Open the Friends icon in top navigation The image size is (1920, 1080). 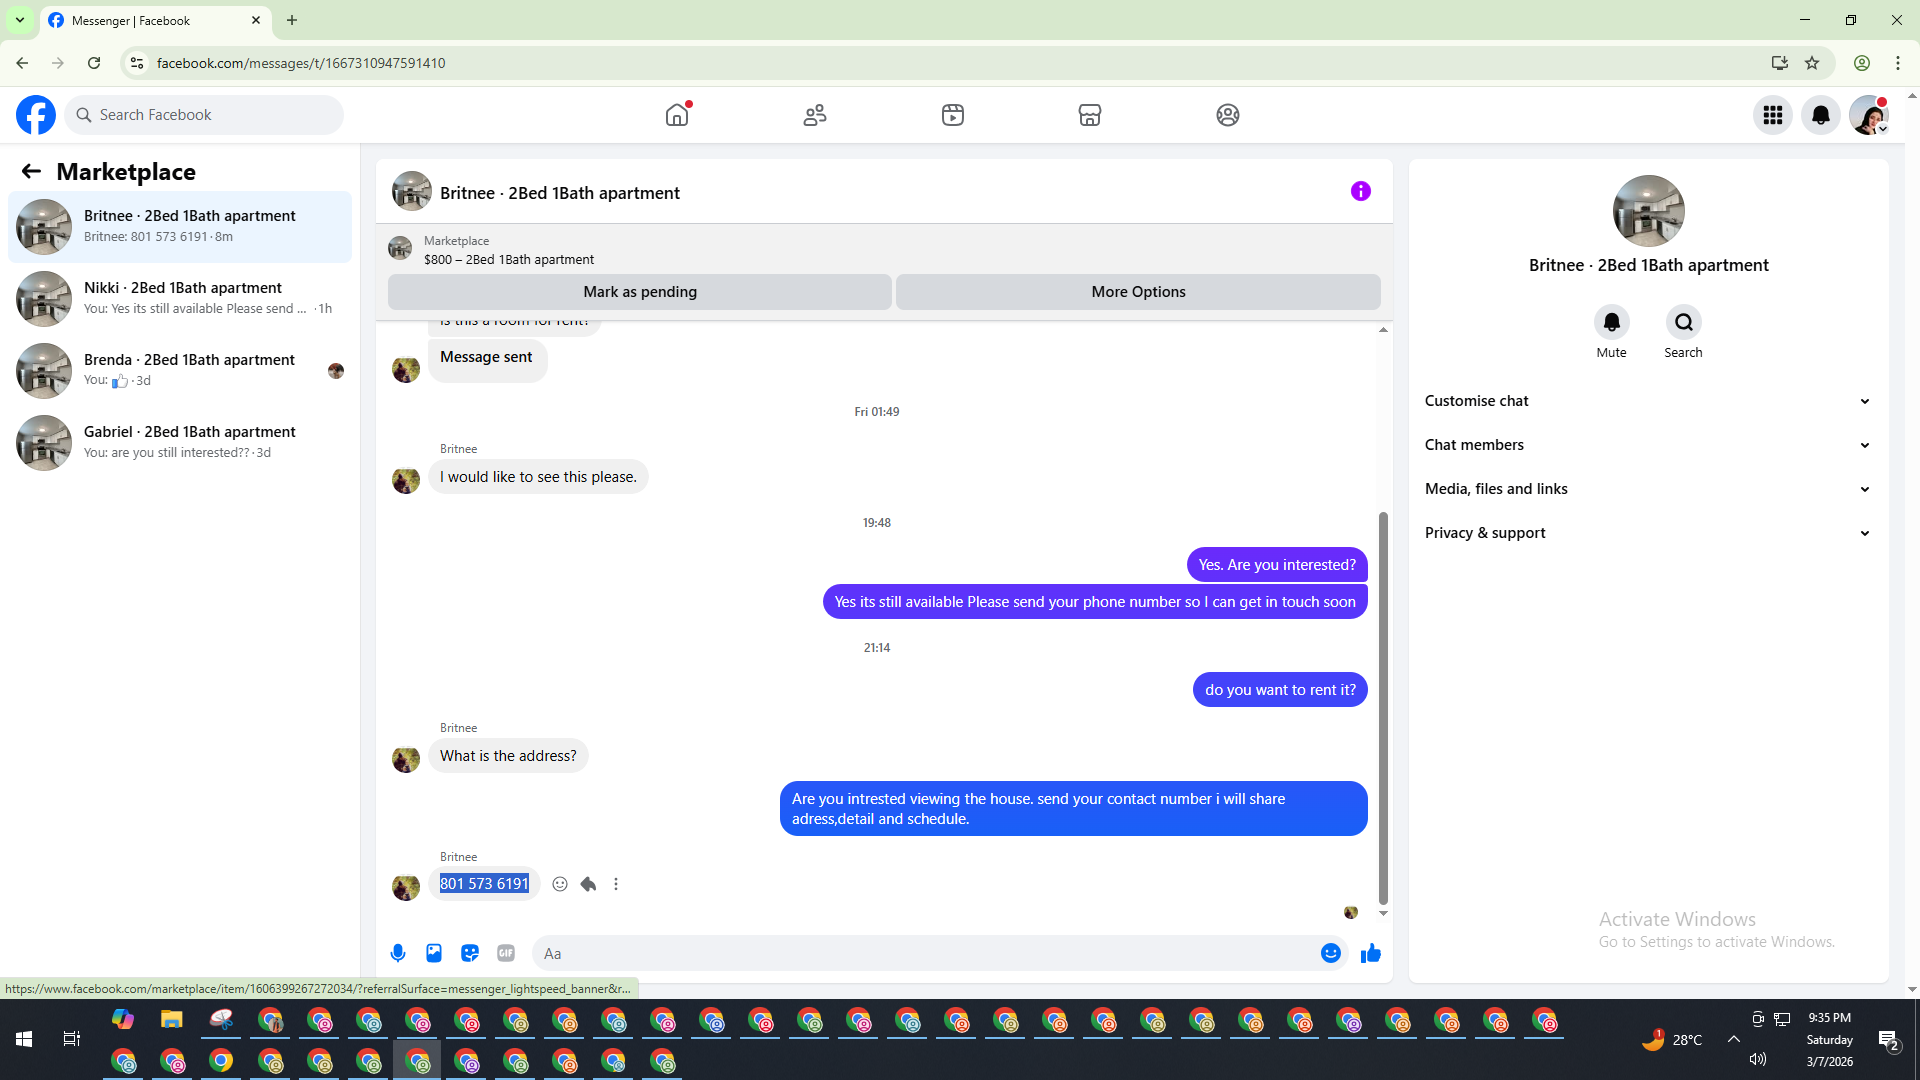815,115
